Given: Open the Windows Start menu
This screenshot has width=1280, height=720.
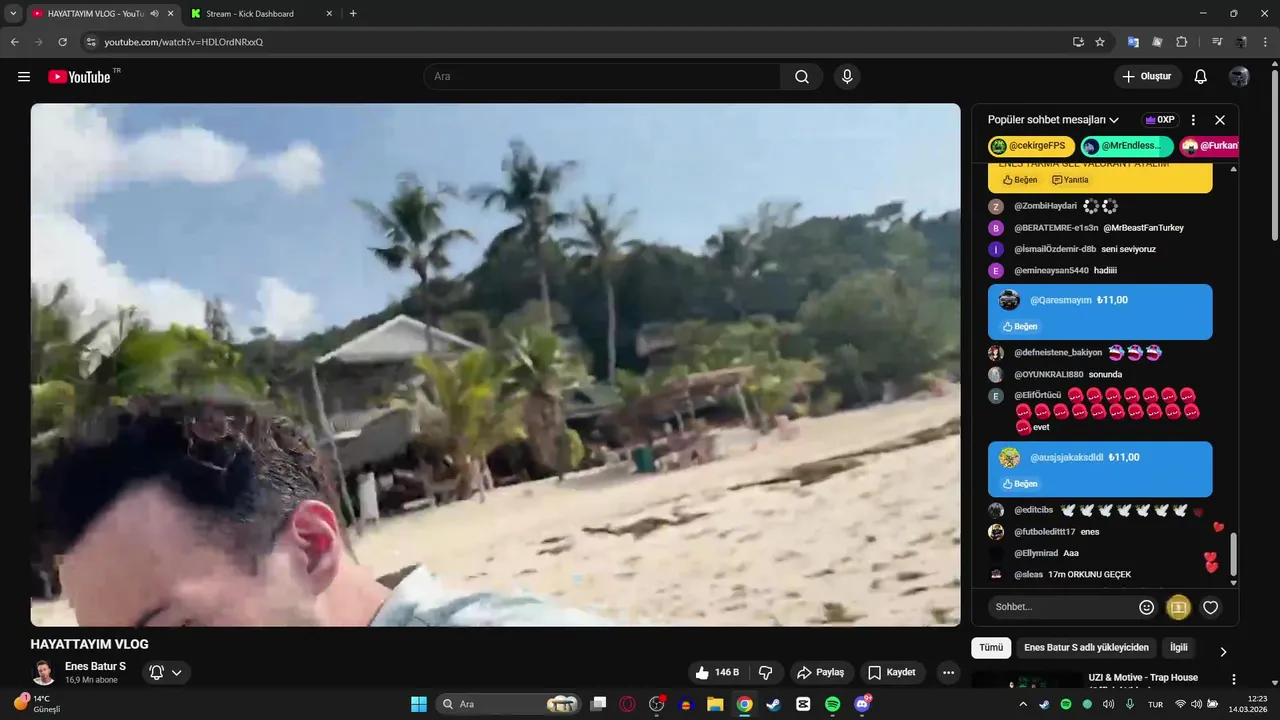Looking at the screenshot, I should coord(419,704).
